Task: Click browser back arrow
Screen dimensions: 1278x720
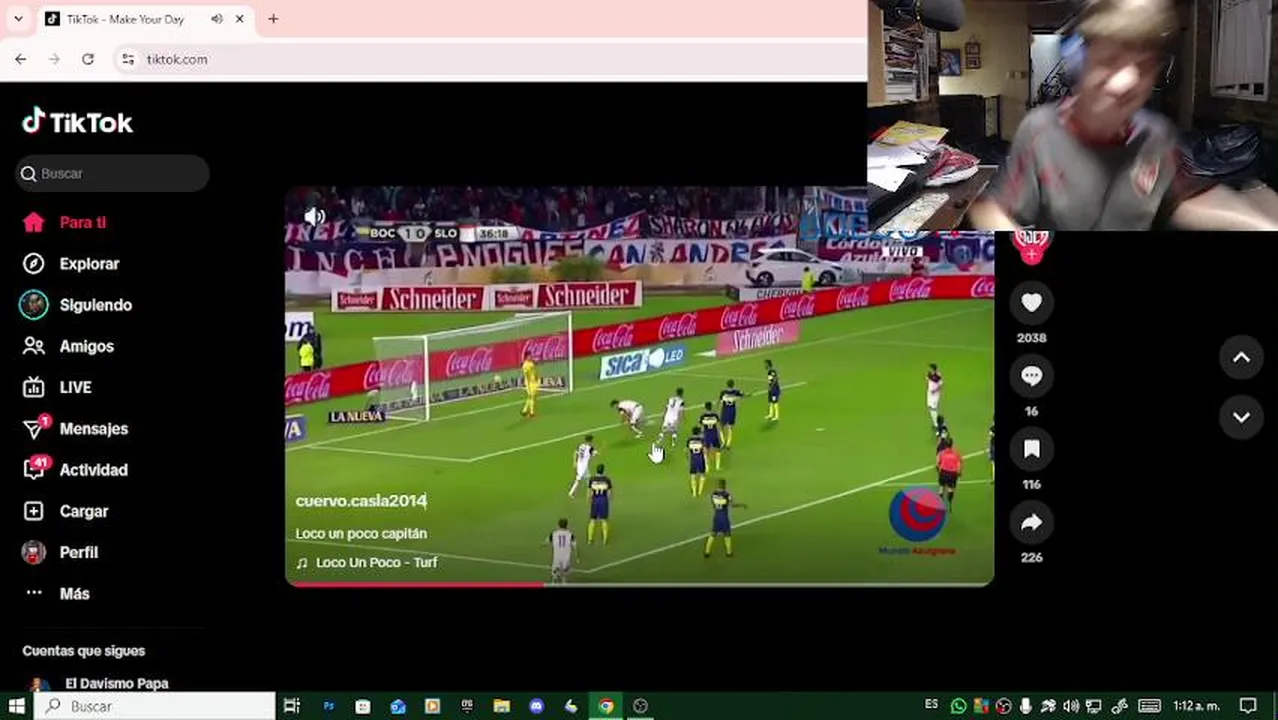Action: click(21, 59)
